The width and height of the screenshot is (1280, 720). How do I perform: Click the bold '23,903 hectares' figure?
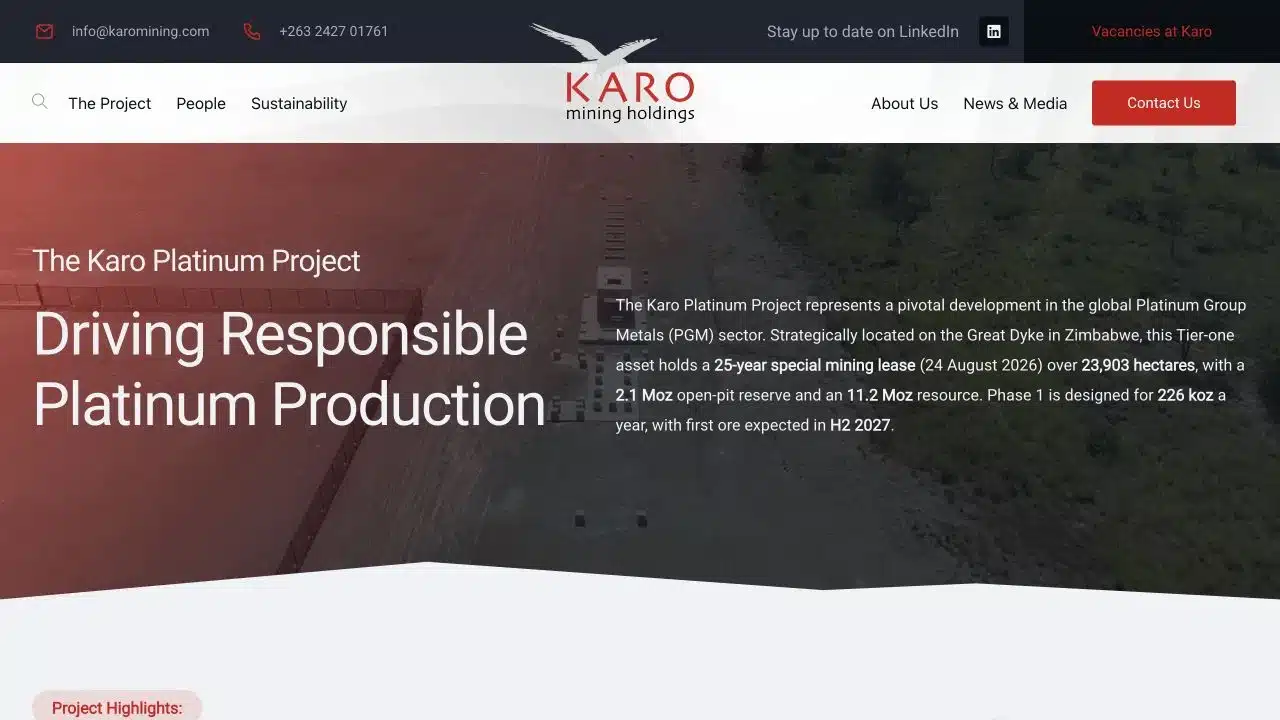(1138, 365)
